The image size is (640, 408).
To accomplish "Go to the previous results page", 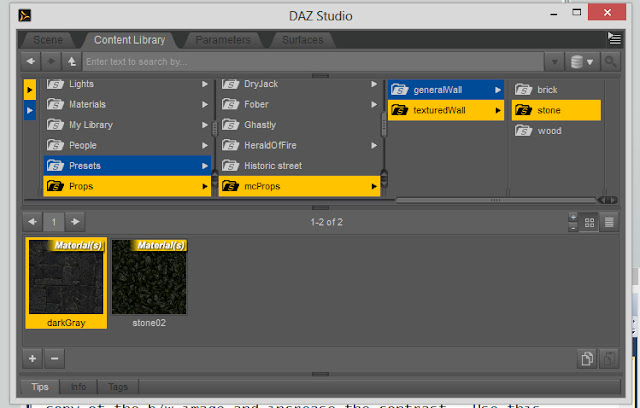I will pos(32,222).
